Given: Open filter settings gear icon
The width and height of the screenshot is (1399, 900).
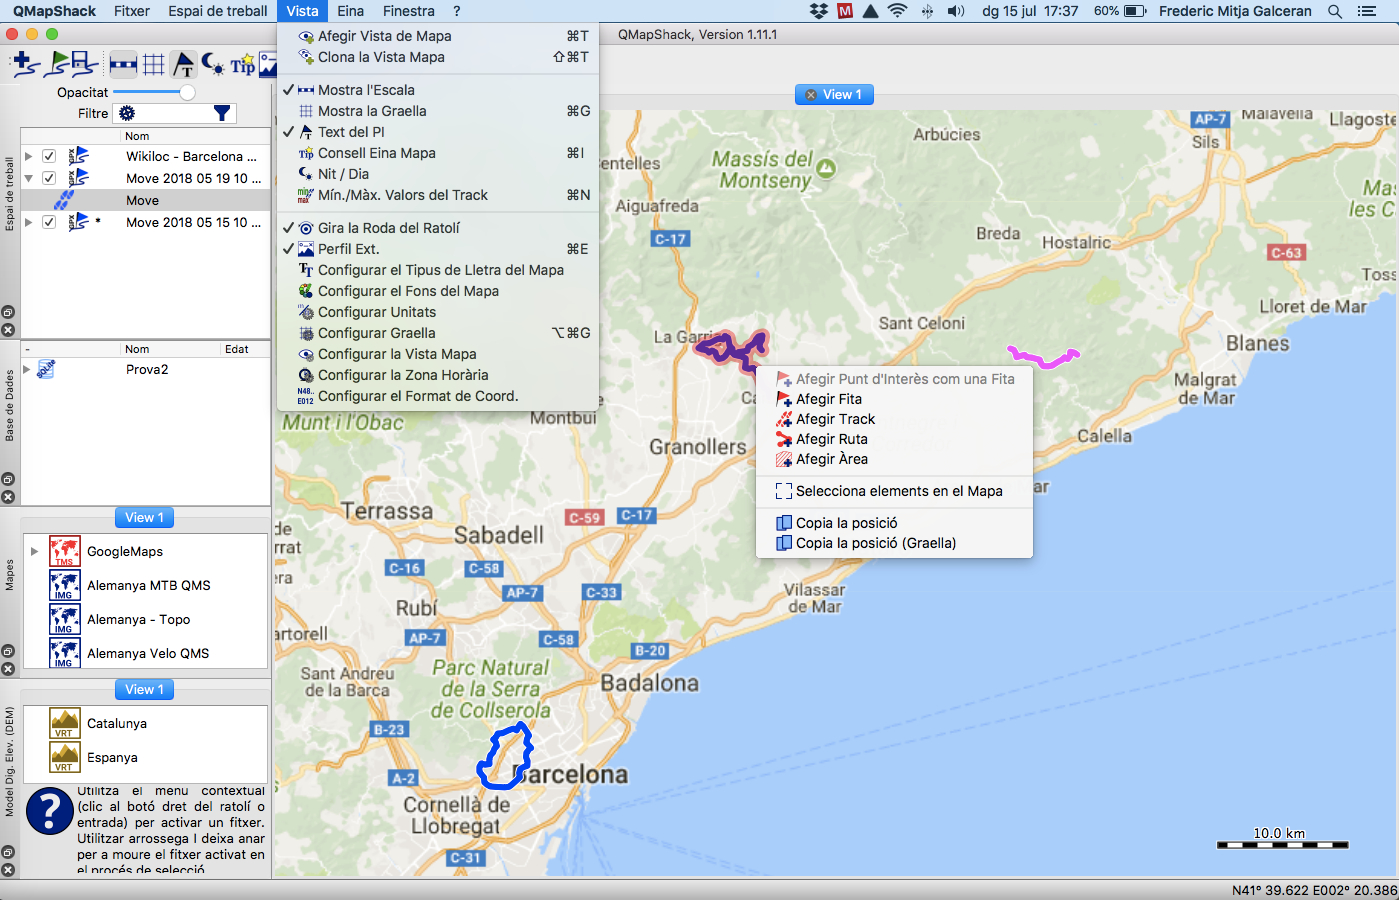Looking at the screenshot, I should (127, 114).
